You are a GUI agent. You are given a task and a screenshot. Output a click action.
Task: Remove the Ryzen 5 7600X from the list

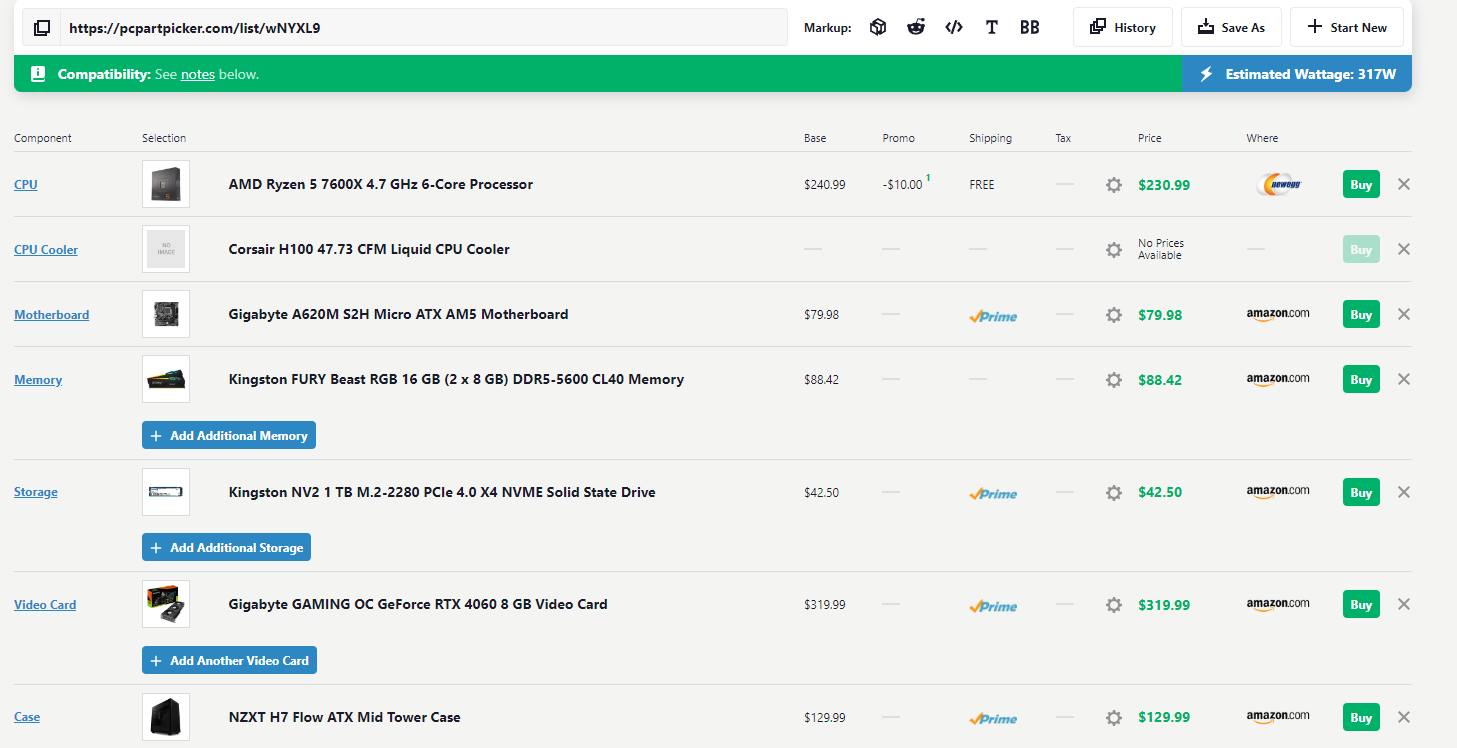pos(1404,184)
